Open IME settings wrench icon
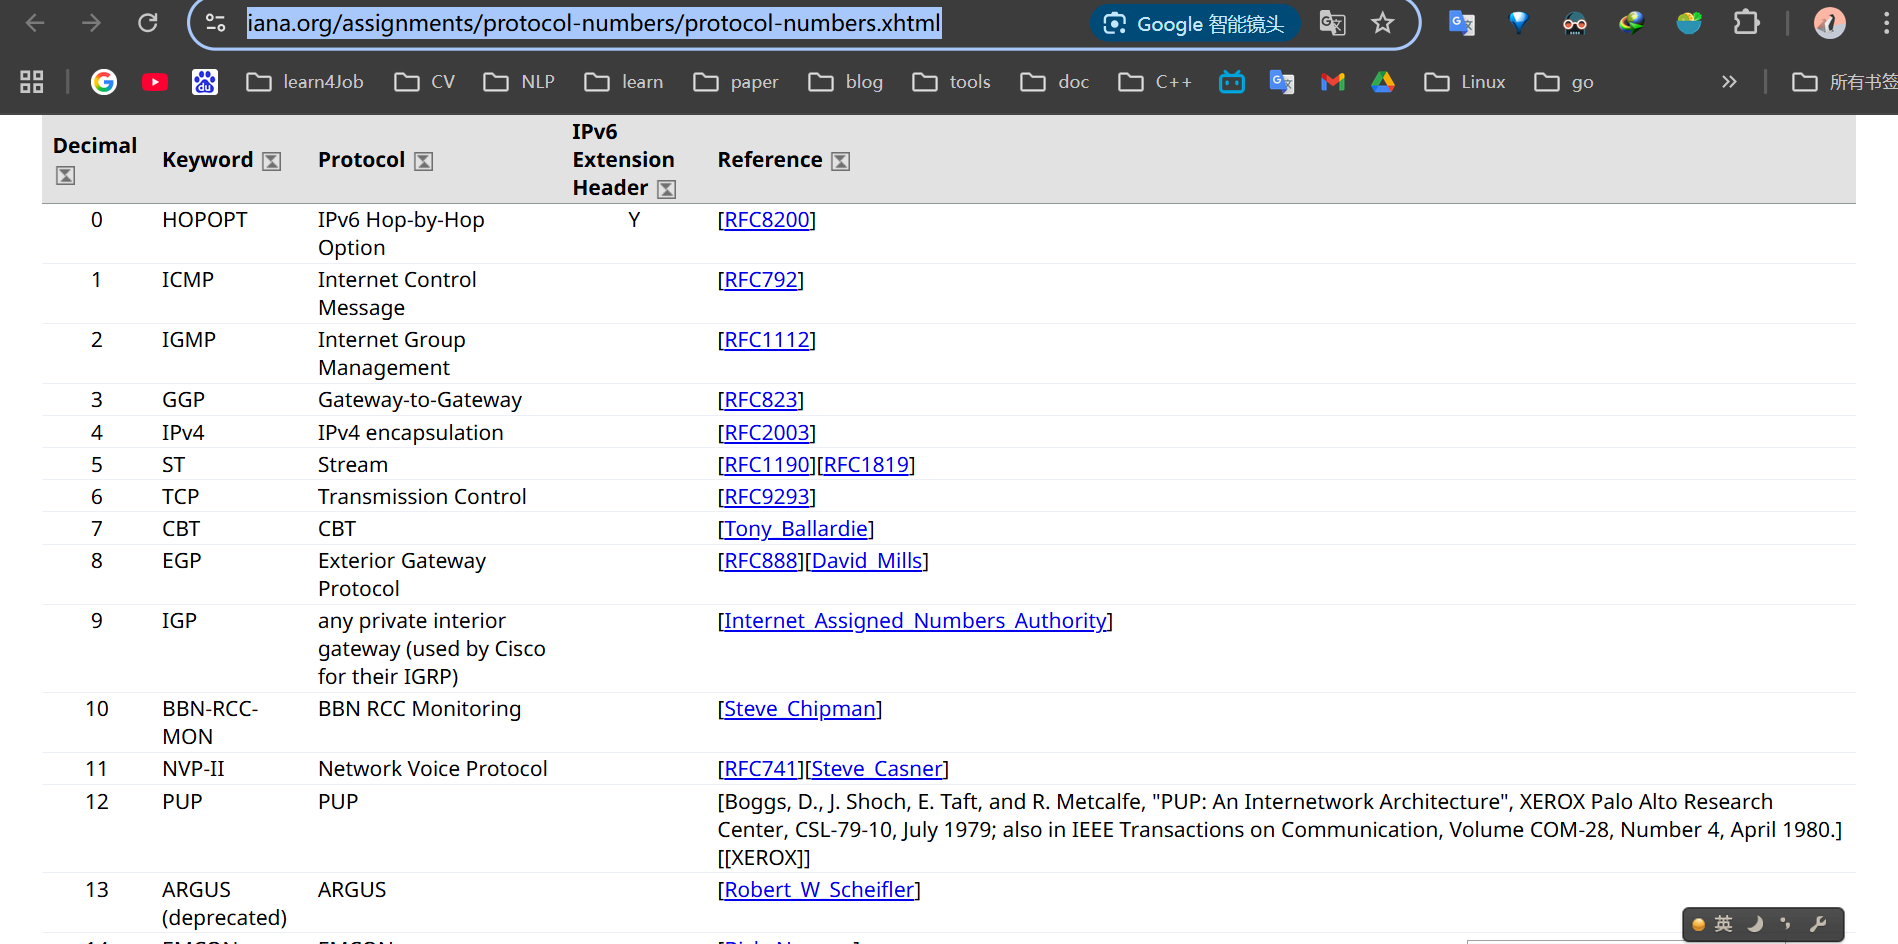 coord(1819,924)
